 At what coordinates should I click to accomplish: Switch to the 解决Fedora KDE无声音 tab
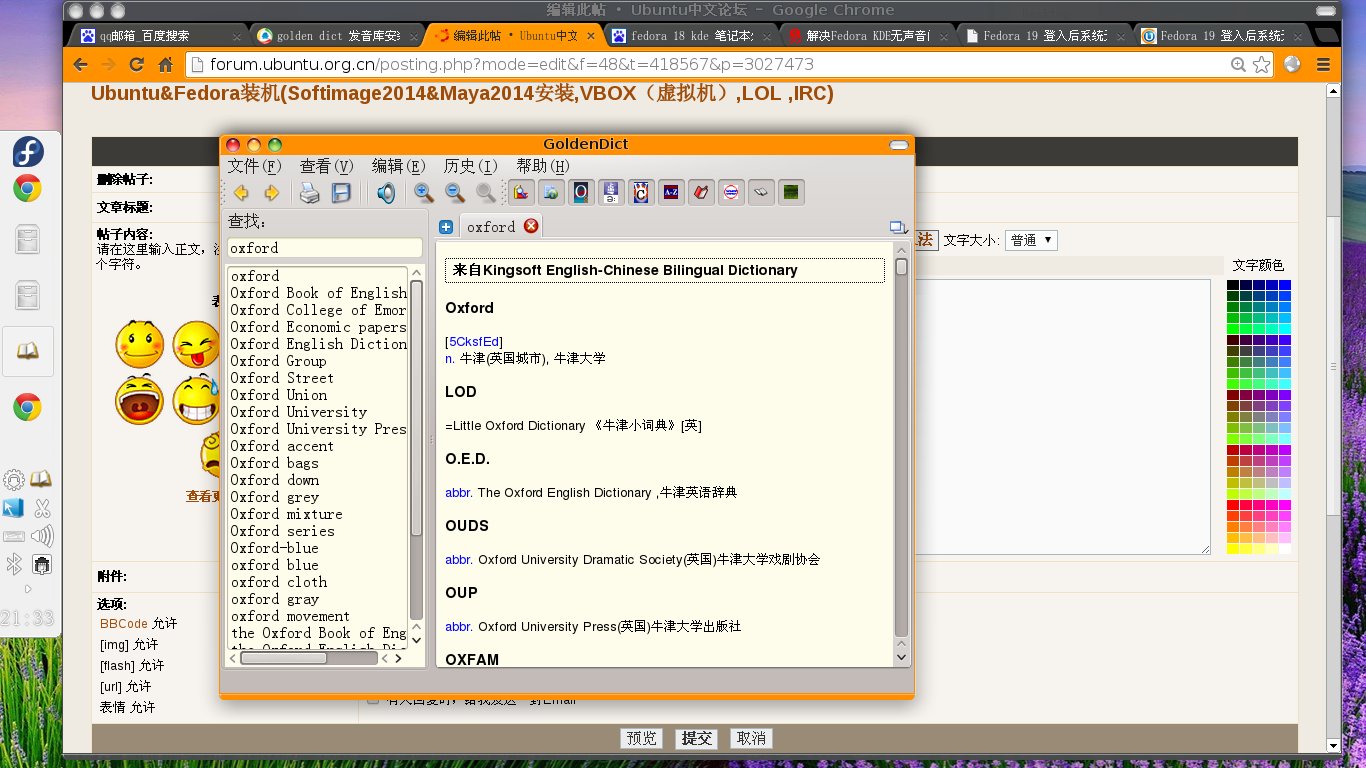click(x=867, y=35)
